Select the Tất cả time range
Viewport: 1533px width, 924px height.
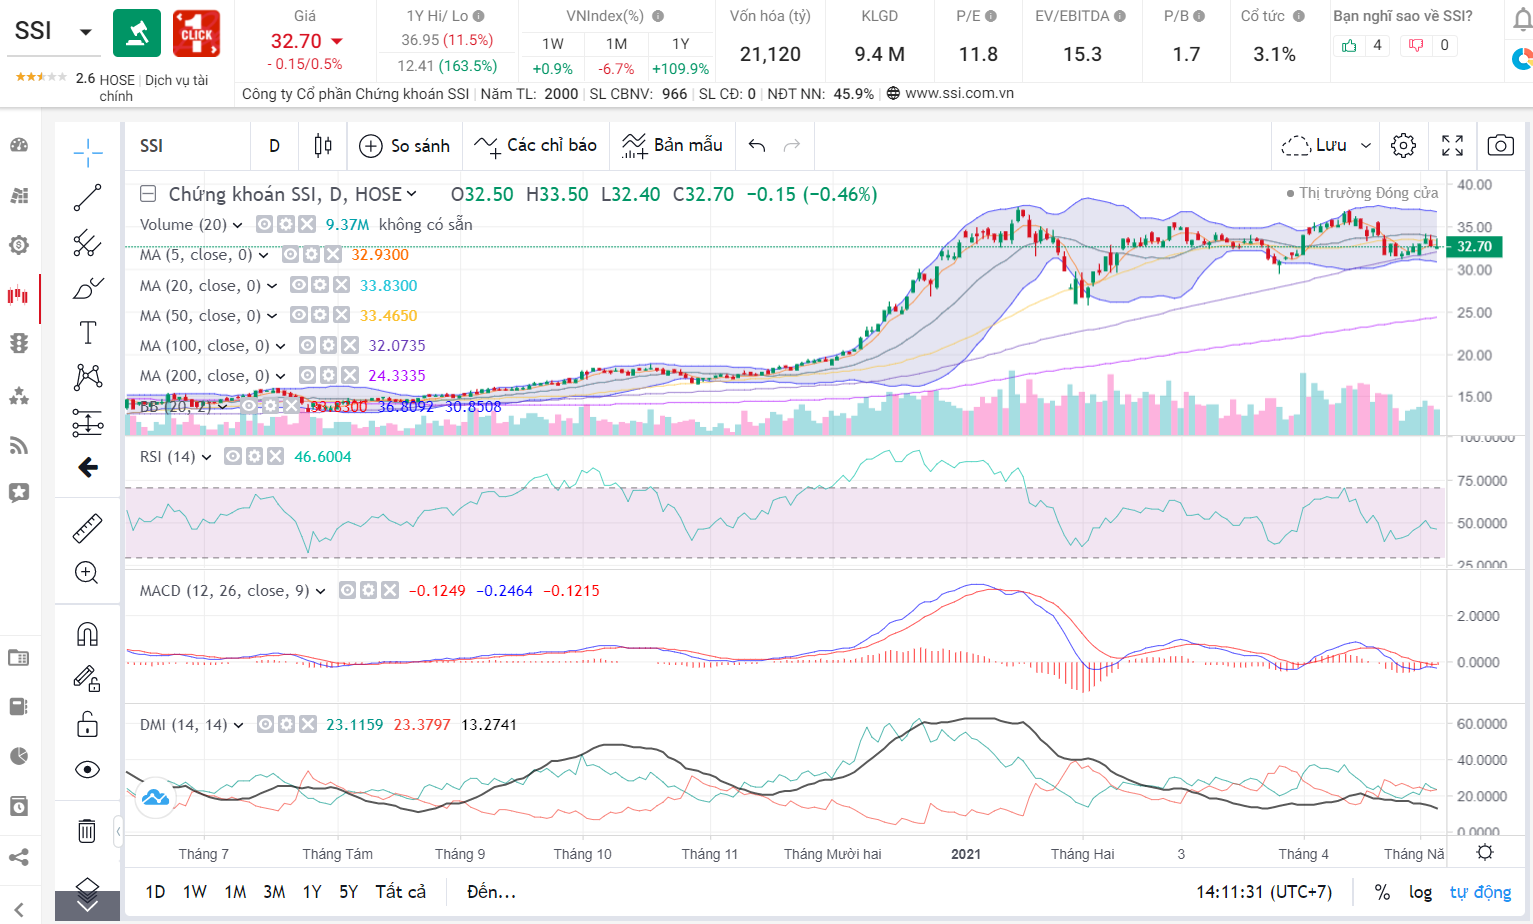pos(400,892)
